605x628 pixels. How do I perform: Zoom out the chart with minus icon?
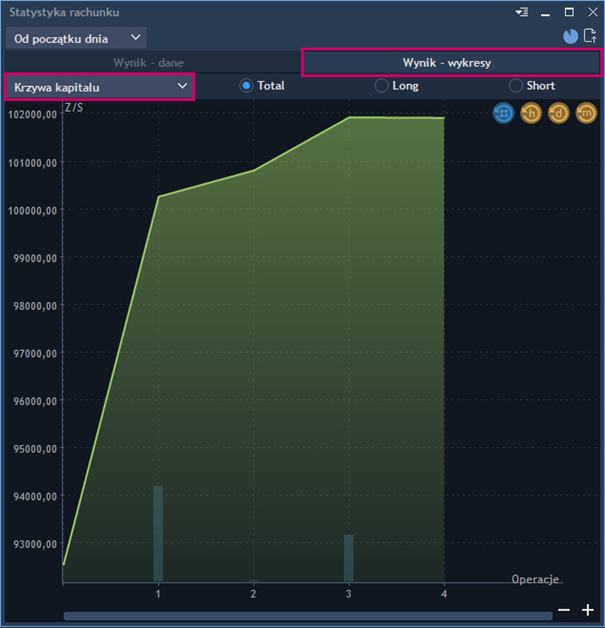pos(564,610)
